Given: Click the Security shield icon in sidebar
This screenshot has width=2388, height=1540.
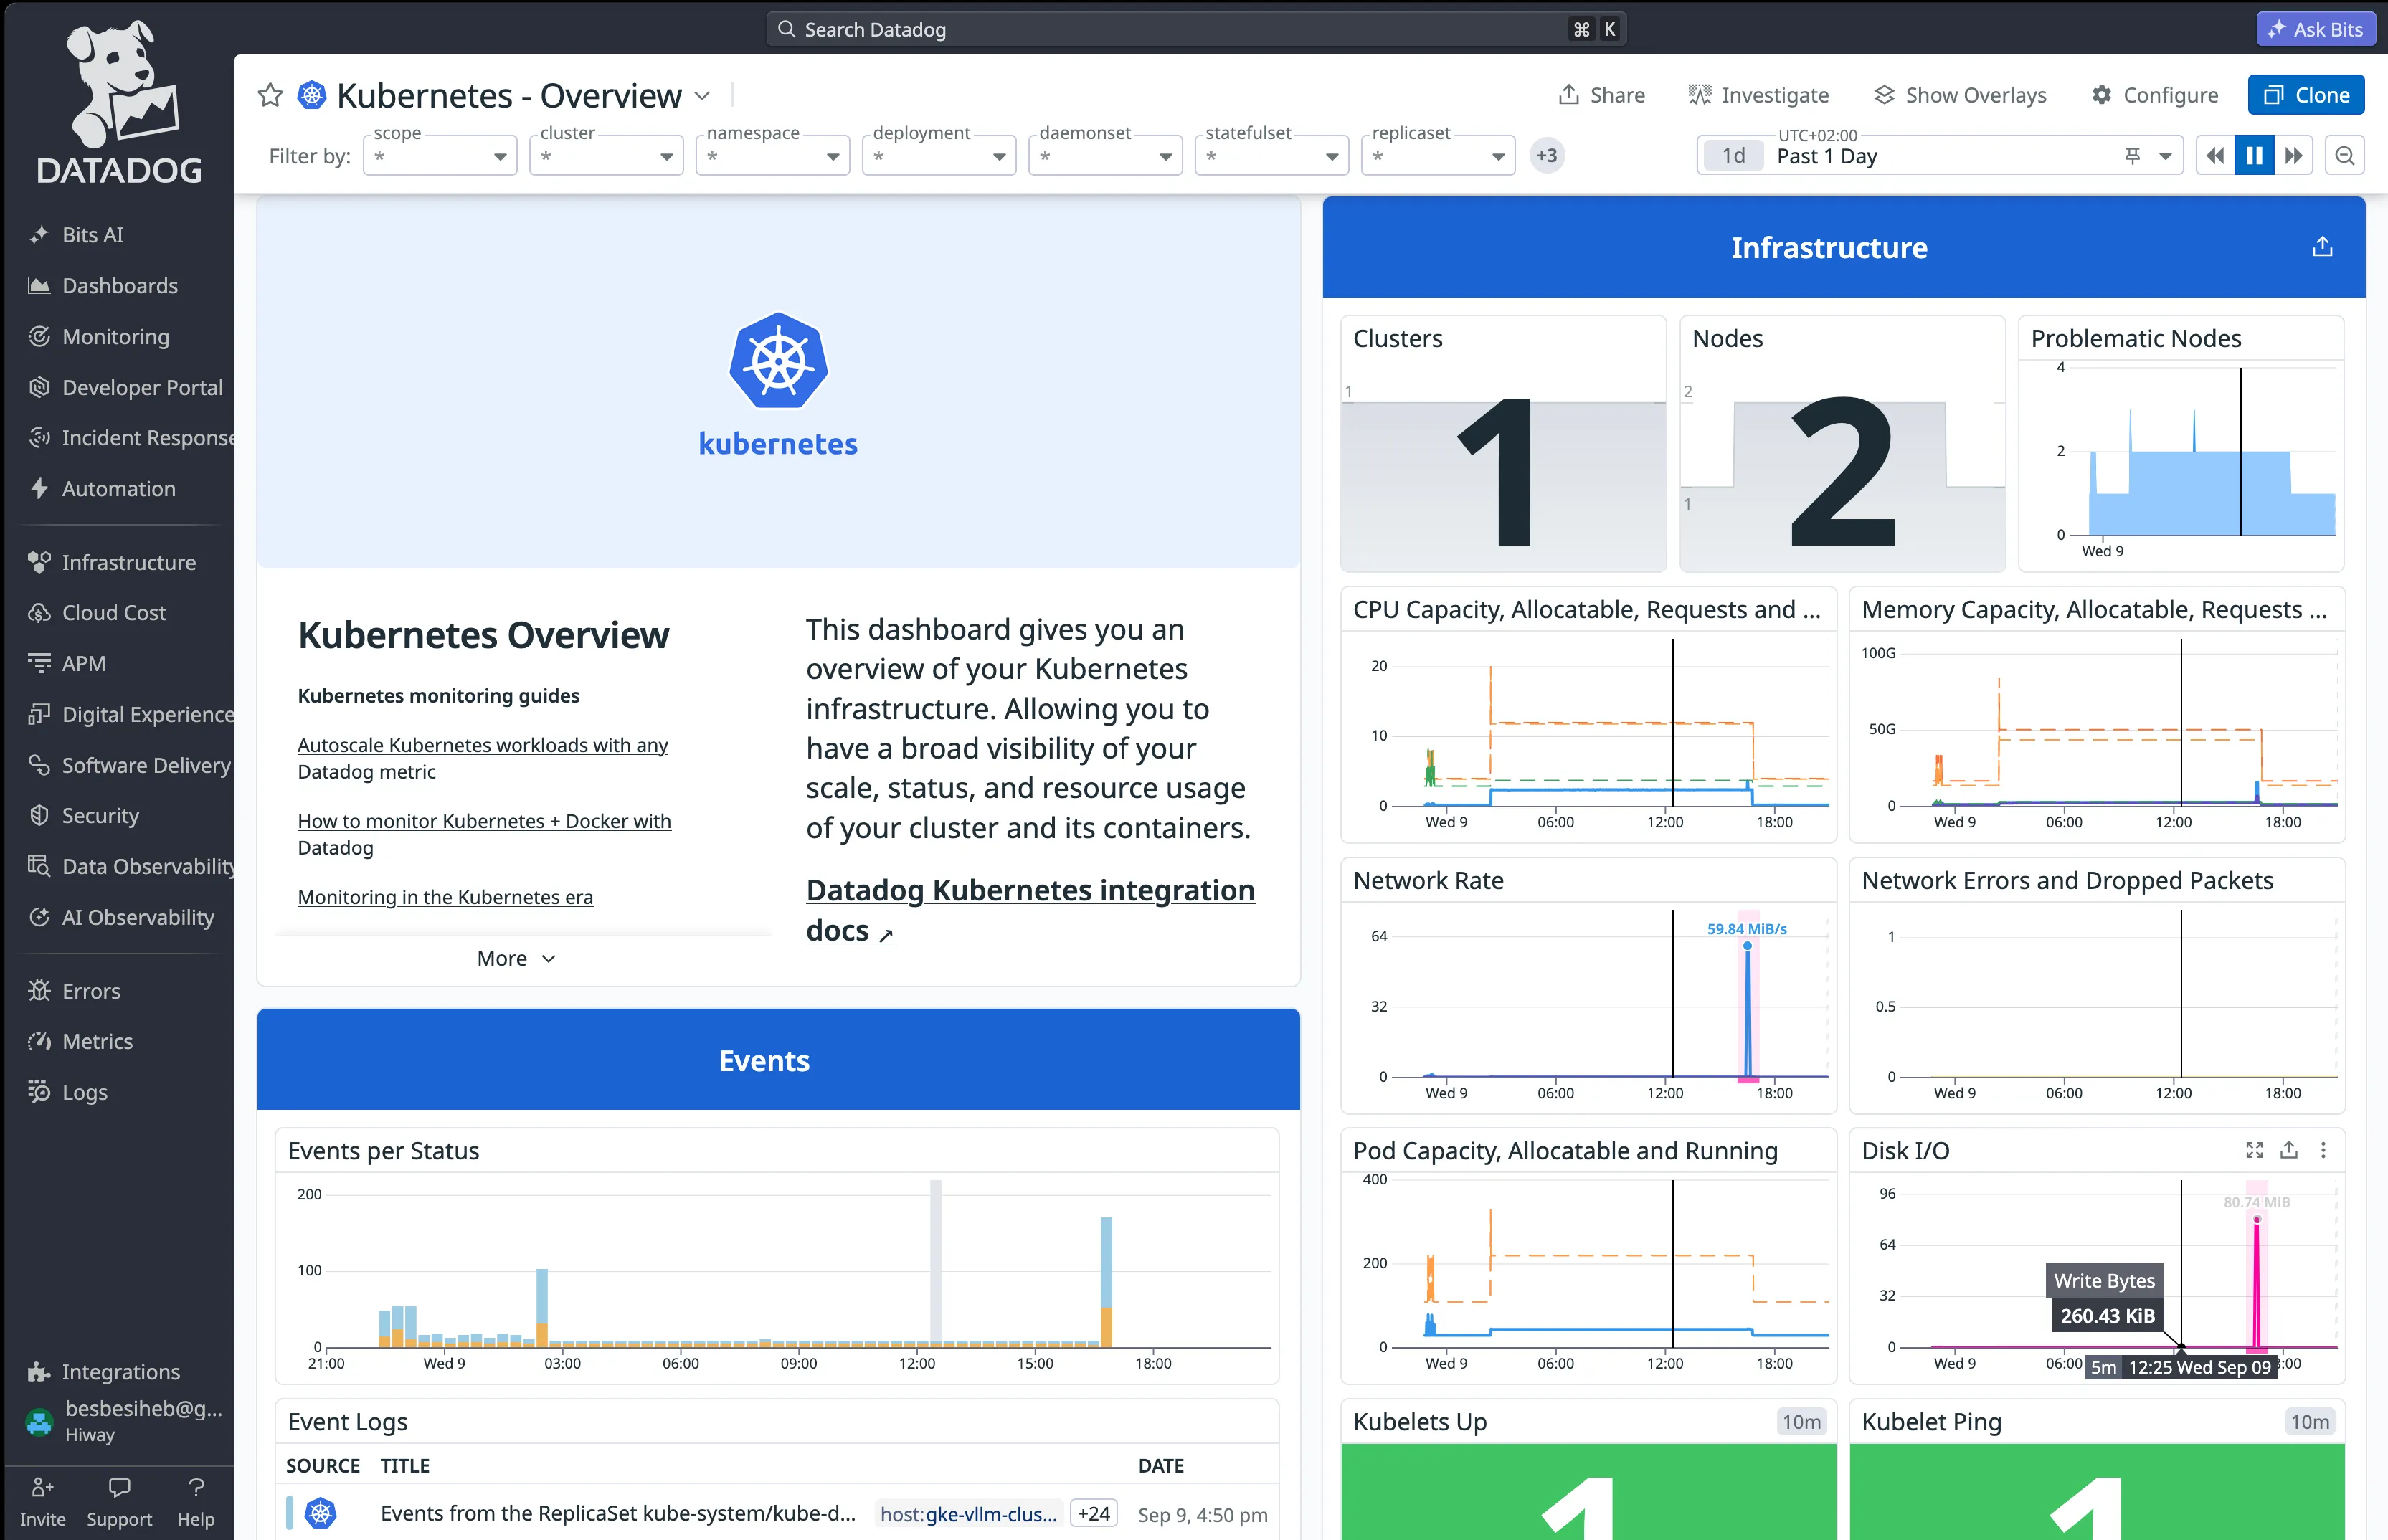Looking at the screenshot, I should click(39, 815).
